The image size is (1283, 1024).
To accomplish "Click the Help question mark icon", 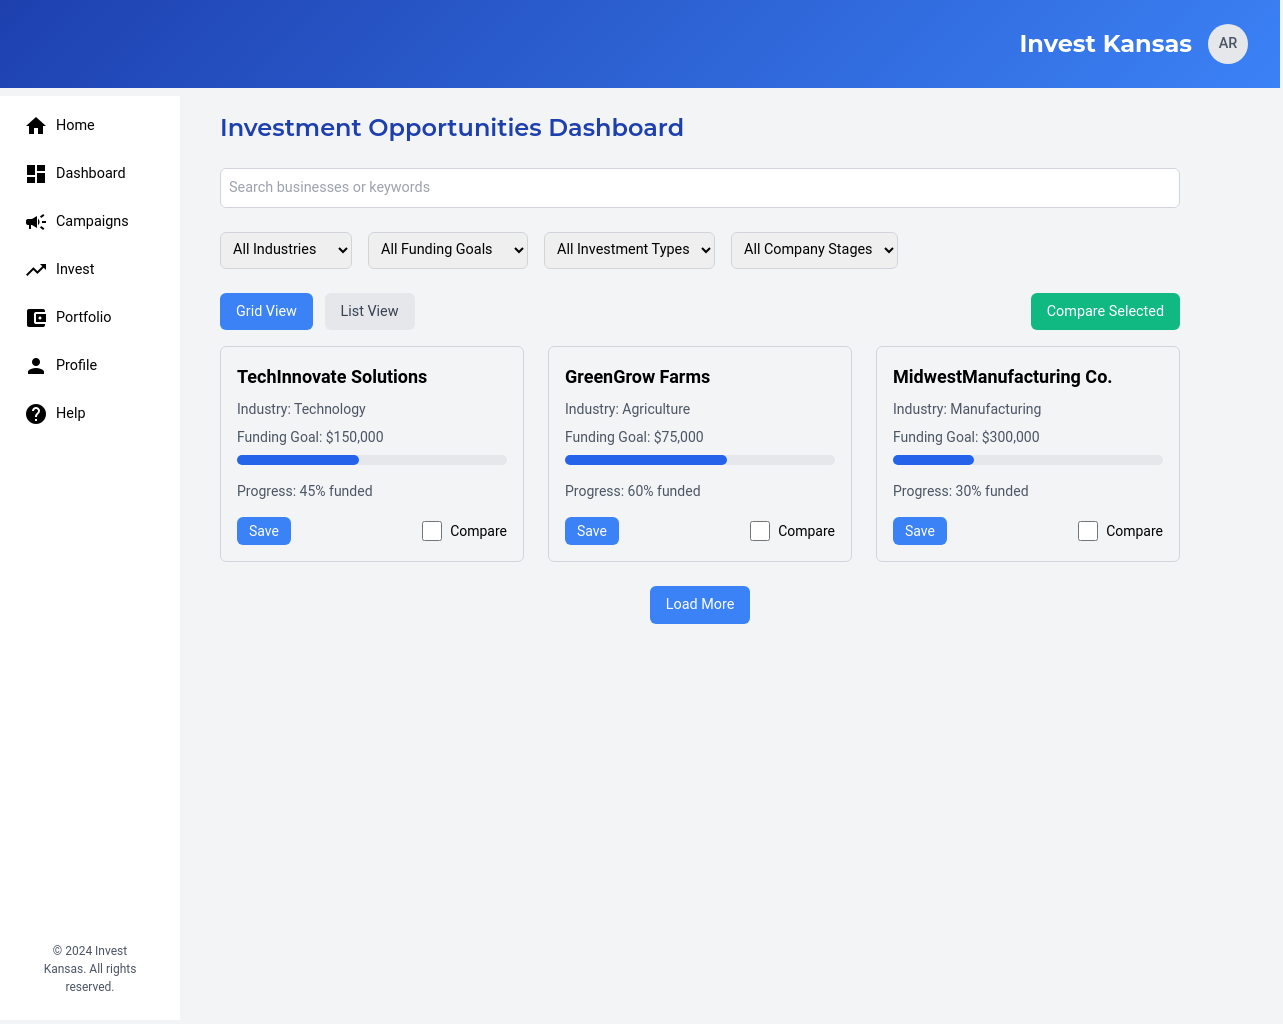I will coord(36,414).
